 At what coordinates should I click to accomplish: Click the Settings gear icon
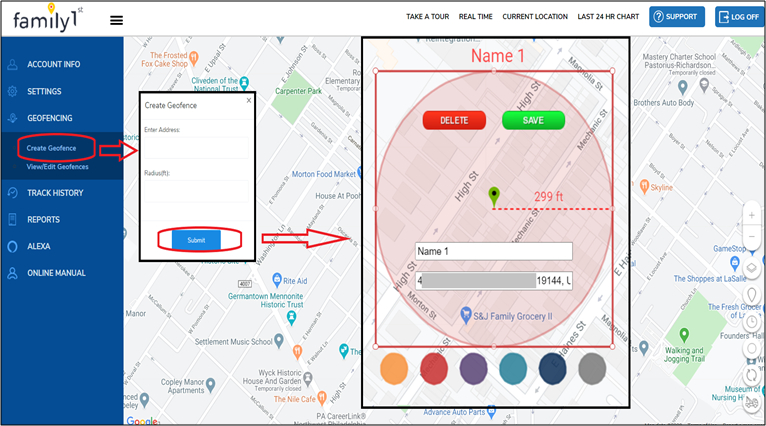tap(13, 91)
